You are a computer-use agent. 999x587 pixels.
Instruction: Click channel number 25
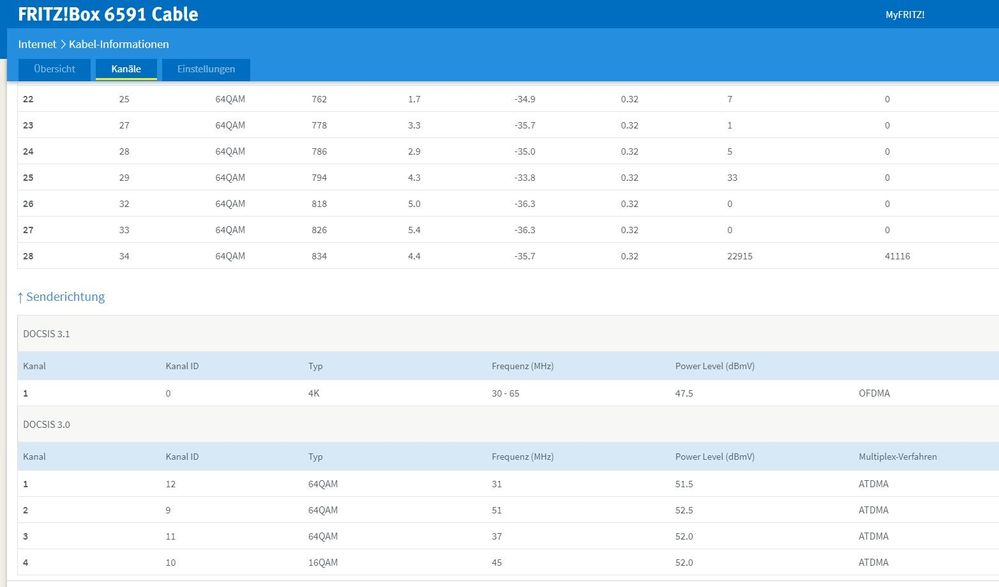[x=28, y=178]
